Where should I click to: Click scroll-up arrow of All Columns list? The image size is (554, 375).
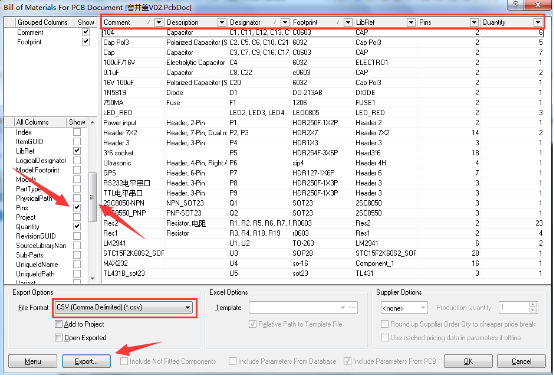coord(93,122)
